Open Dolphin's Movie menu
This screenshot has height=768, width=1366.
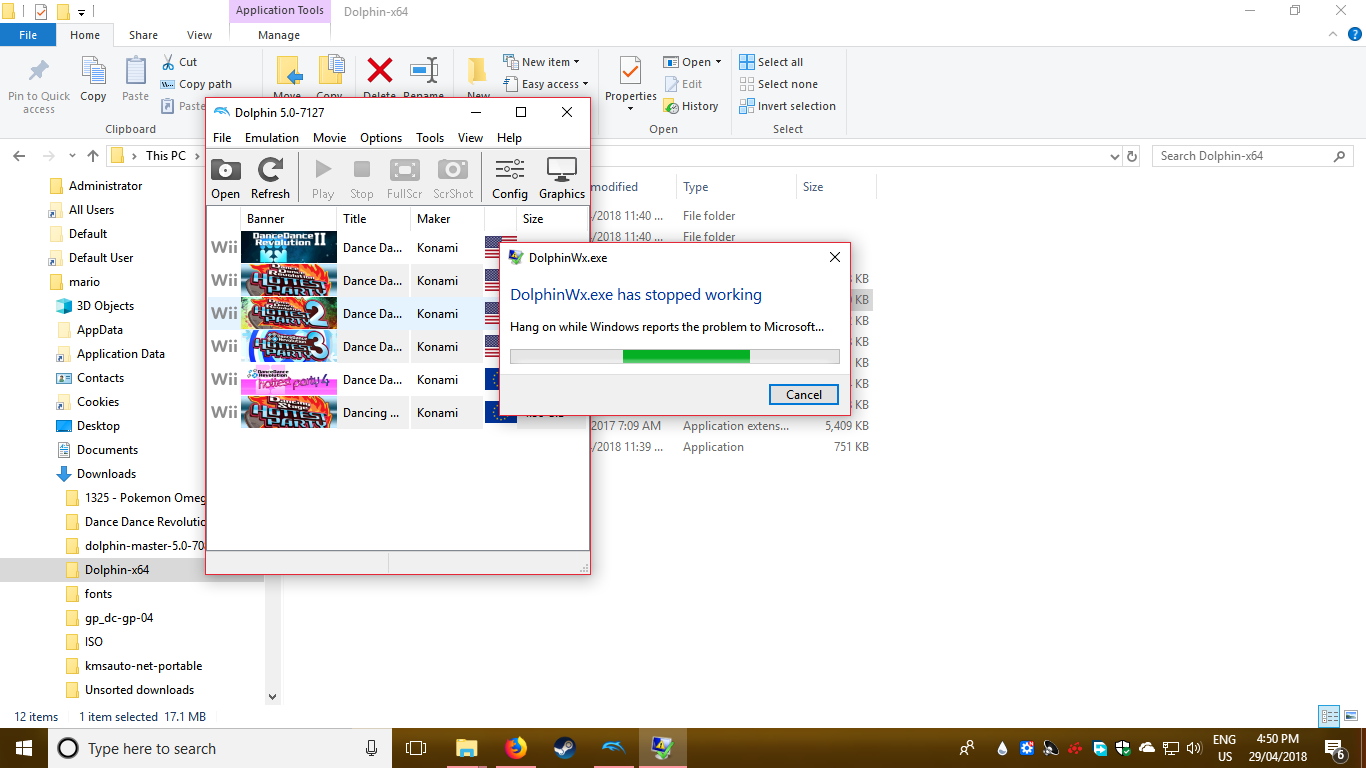coord(330,138)
